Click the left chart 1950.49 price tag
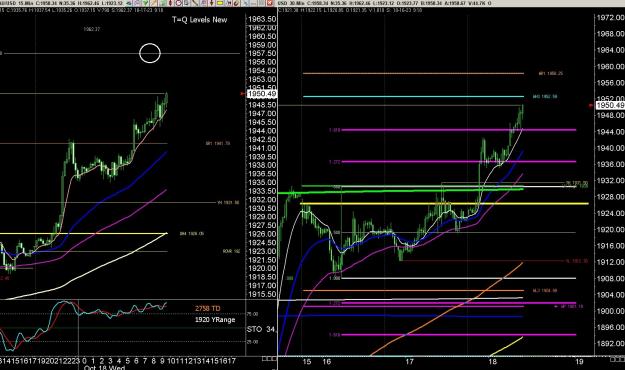Viewport: 625px width, 370px height. coord(261,94)
